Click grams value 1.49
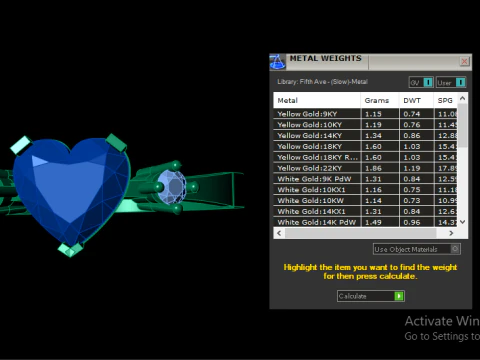Image resolution: width=480 pixels, height=360 pixels. [373, 222]
